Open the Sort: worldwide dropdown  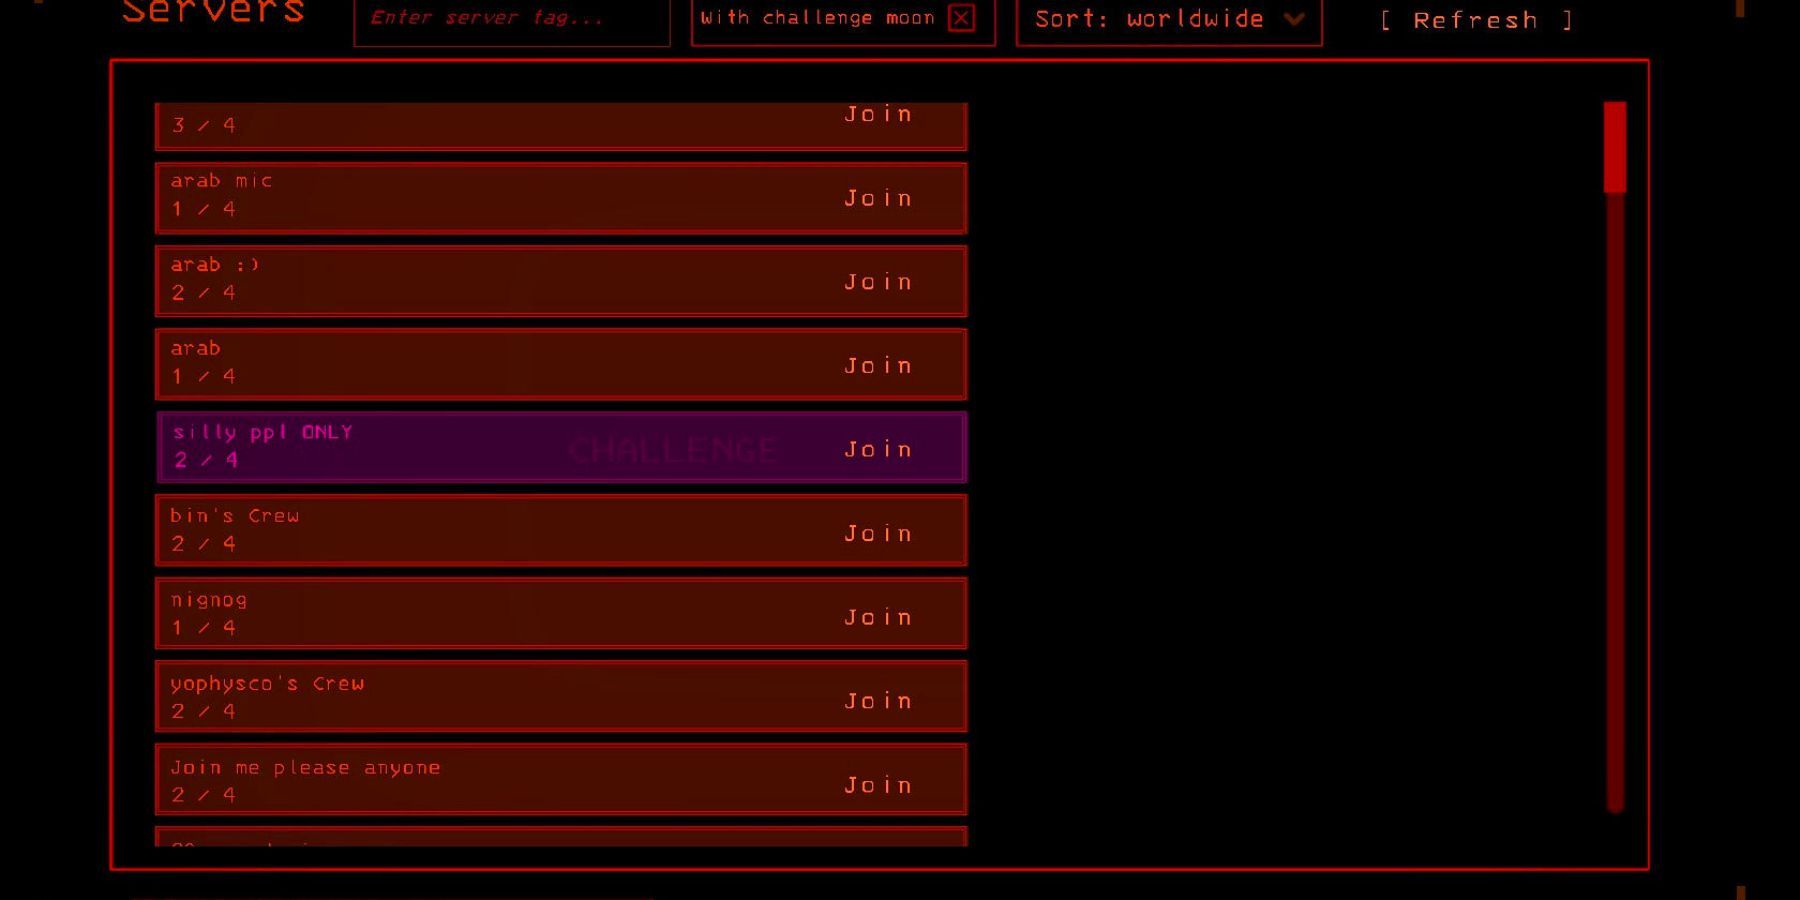point(1168,18)
